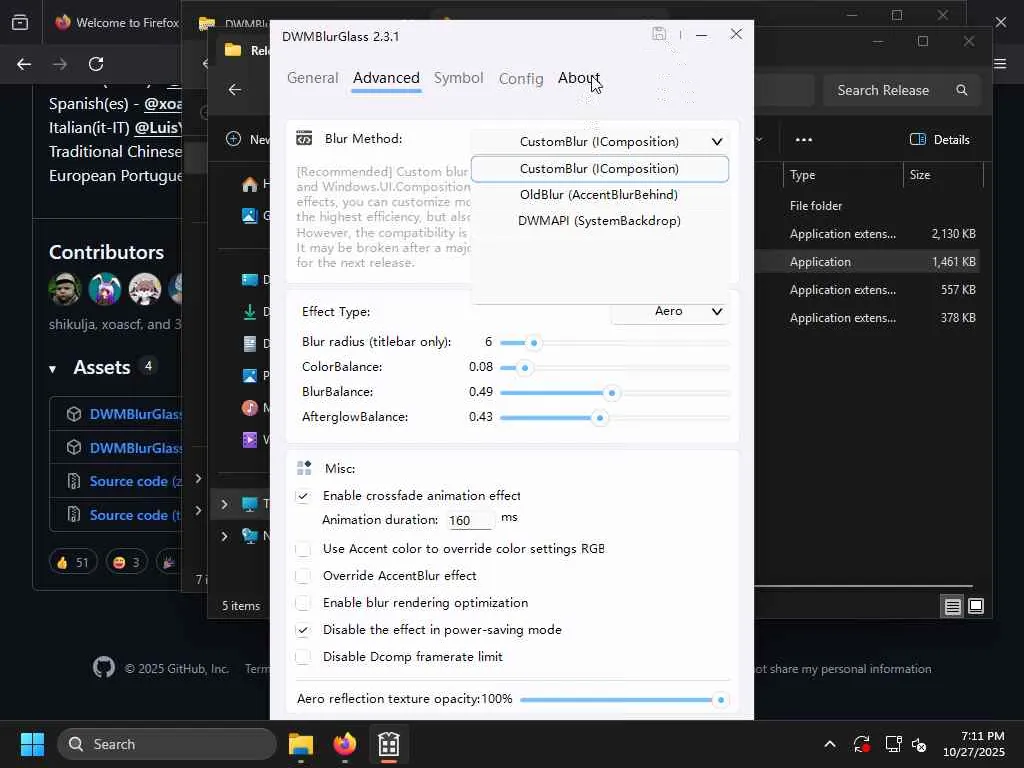Toggle Enable crossfade animation effect checkbox

(x=303, y=496)
